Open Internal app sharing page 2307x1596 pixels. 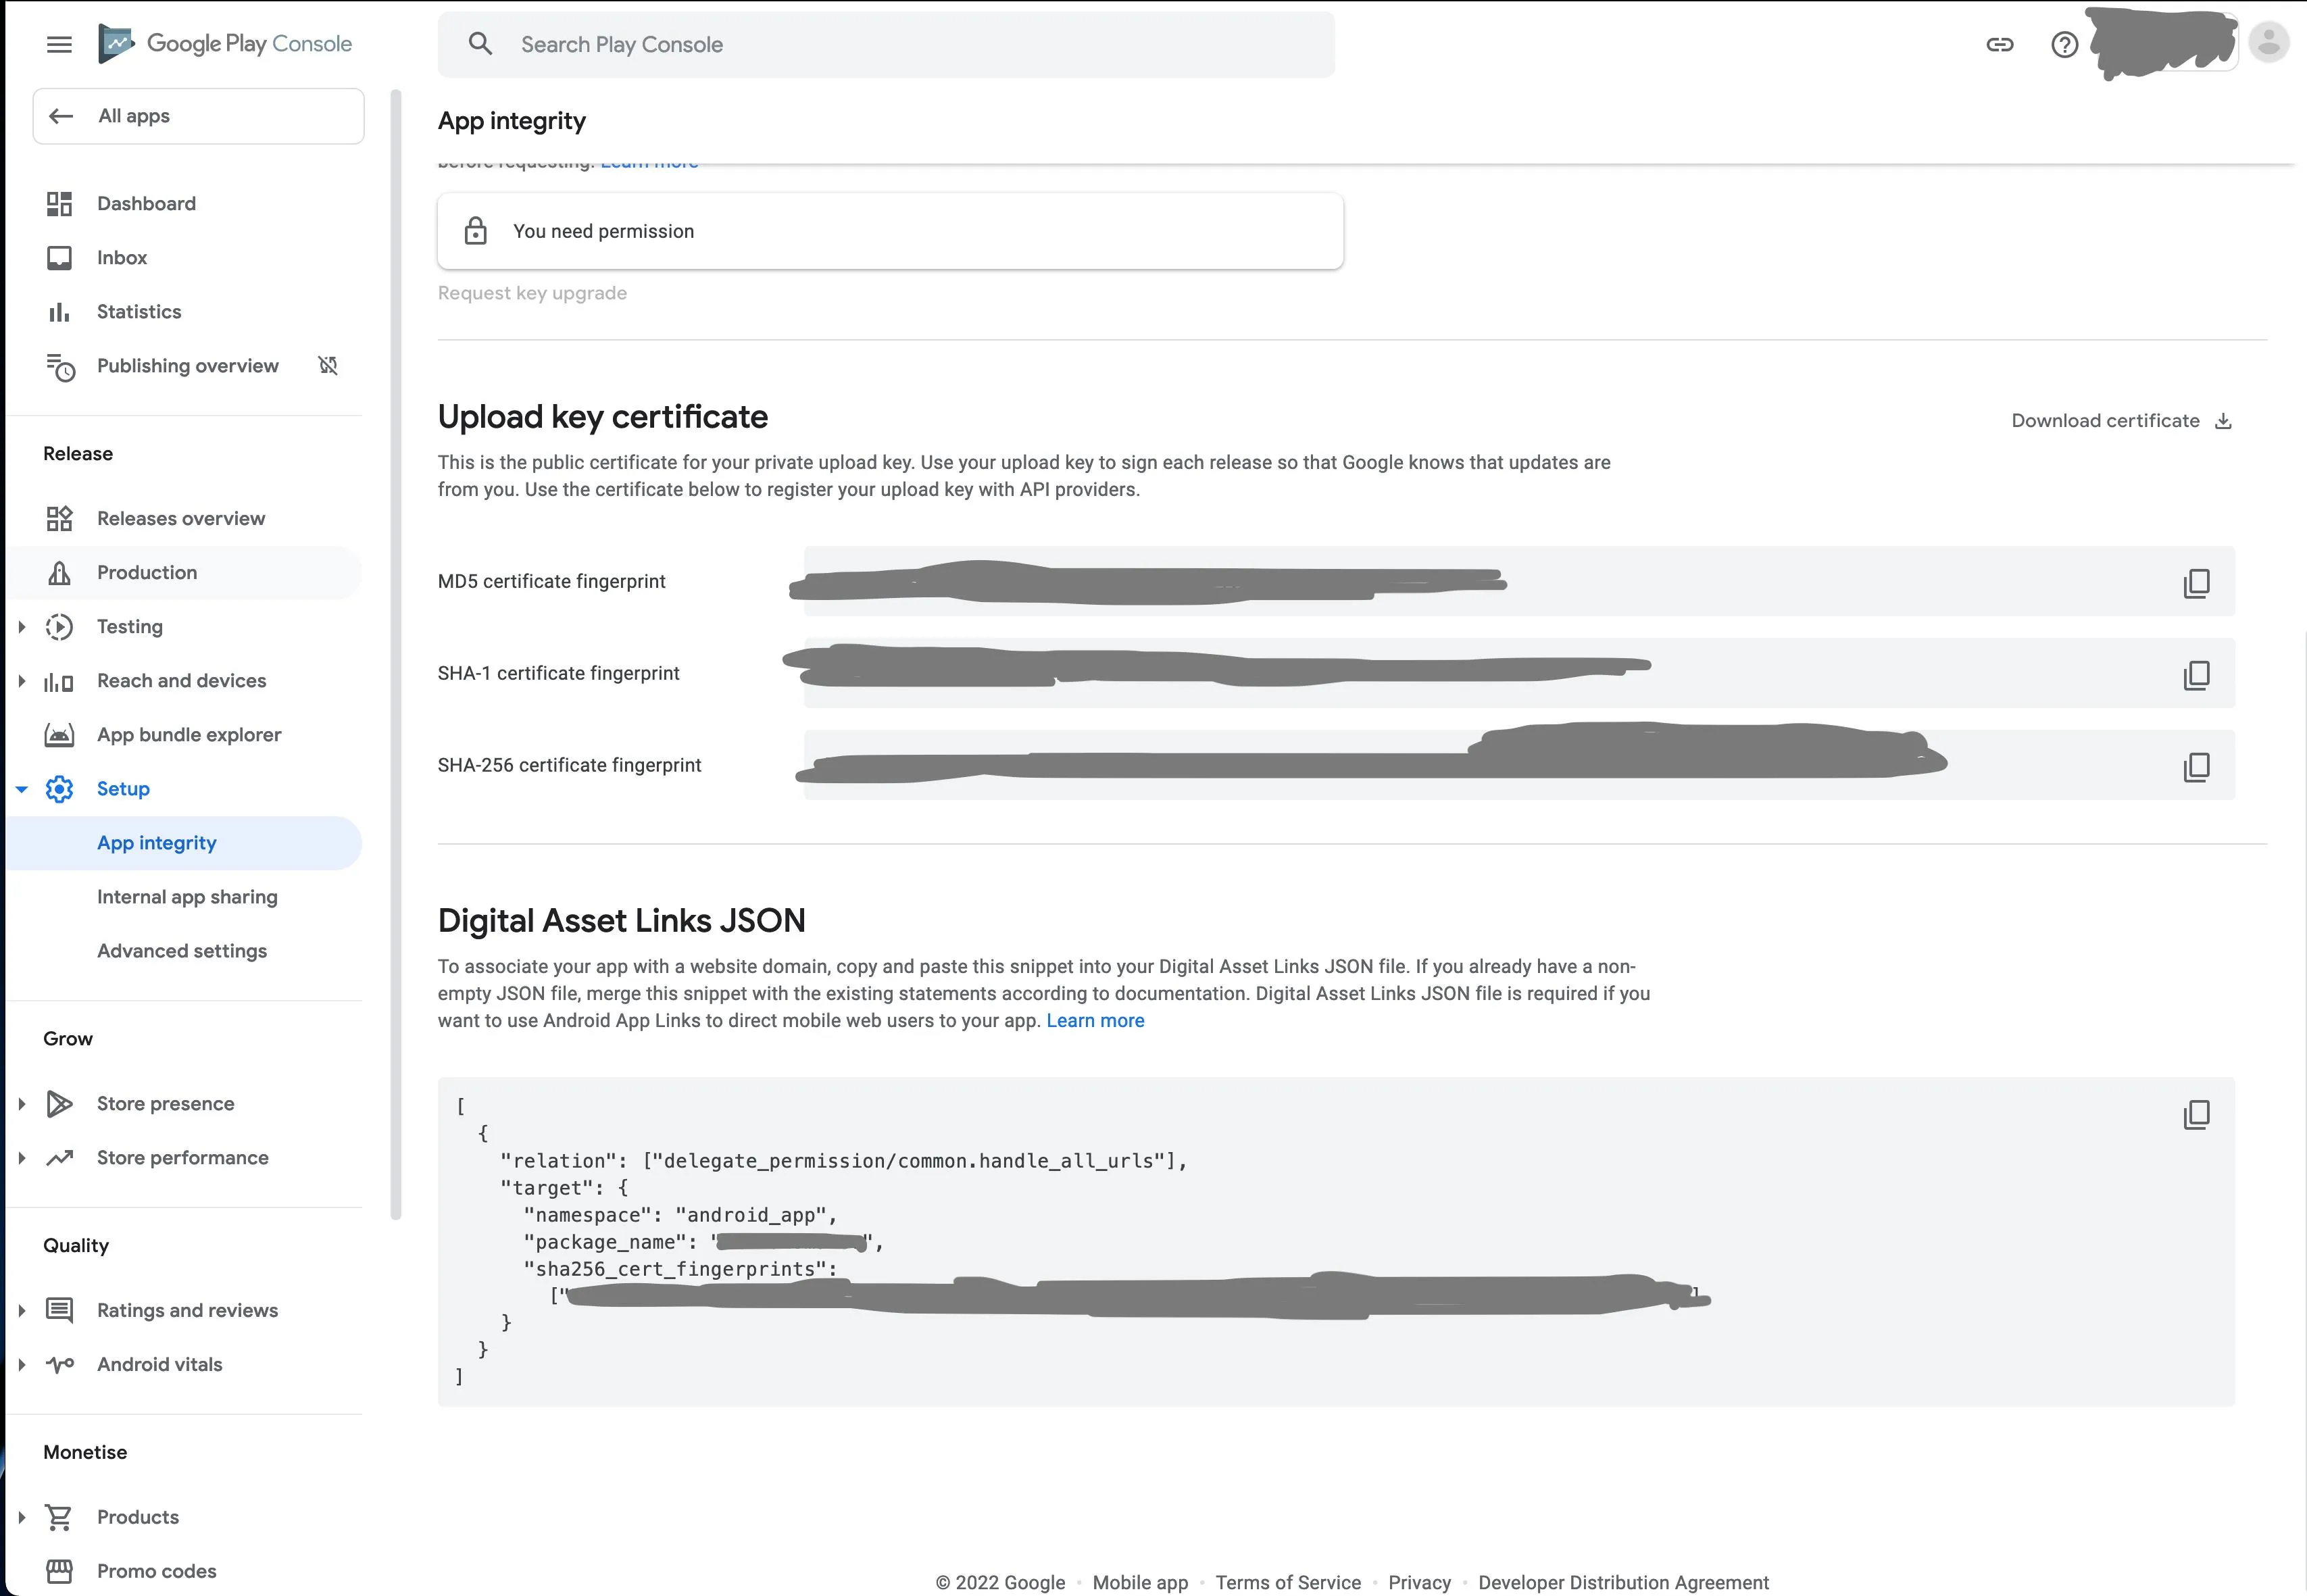[187, 897]
